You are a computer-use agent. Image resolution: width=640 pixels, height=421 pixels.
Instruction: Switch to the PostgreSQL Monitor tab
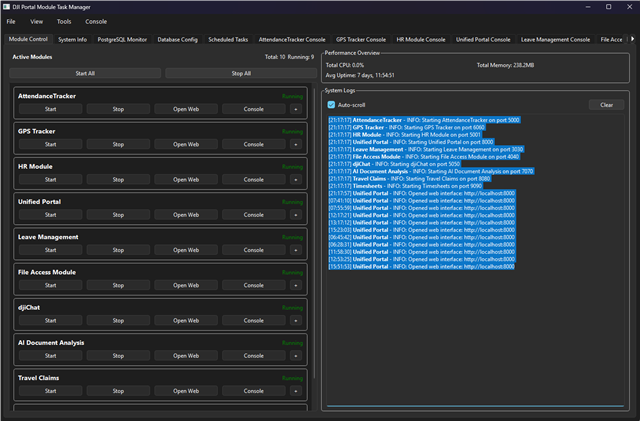122,40
